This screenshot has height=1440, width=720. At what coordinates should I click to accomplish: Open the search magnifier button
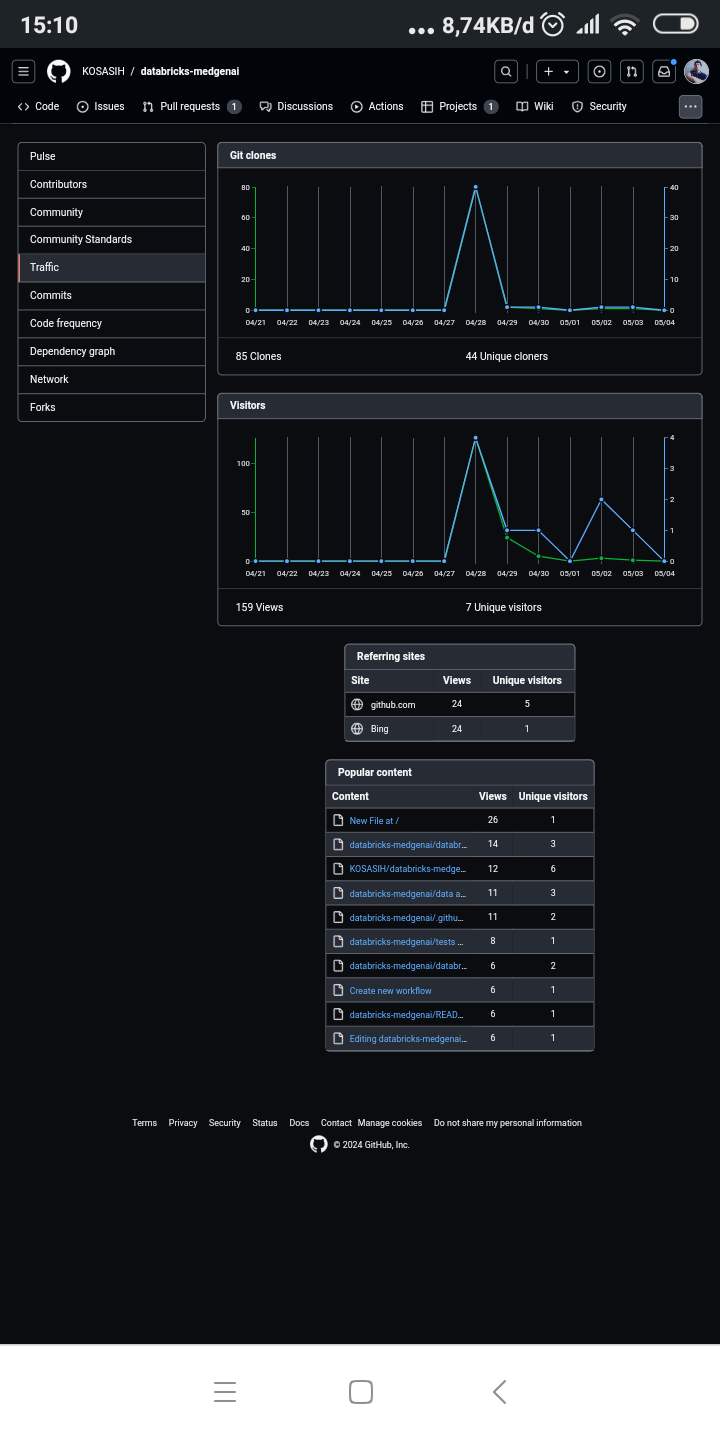[x=507, y=71]
